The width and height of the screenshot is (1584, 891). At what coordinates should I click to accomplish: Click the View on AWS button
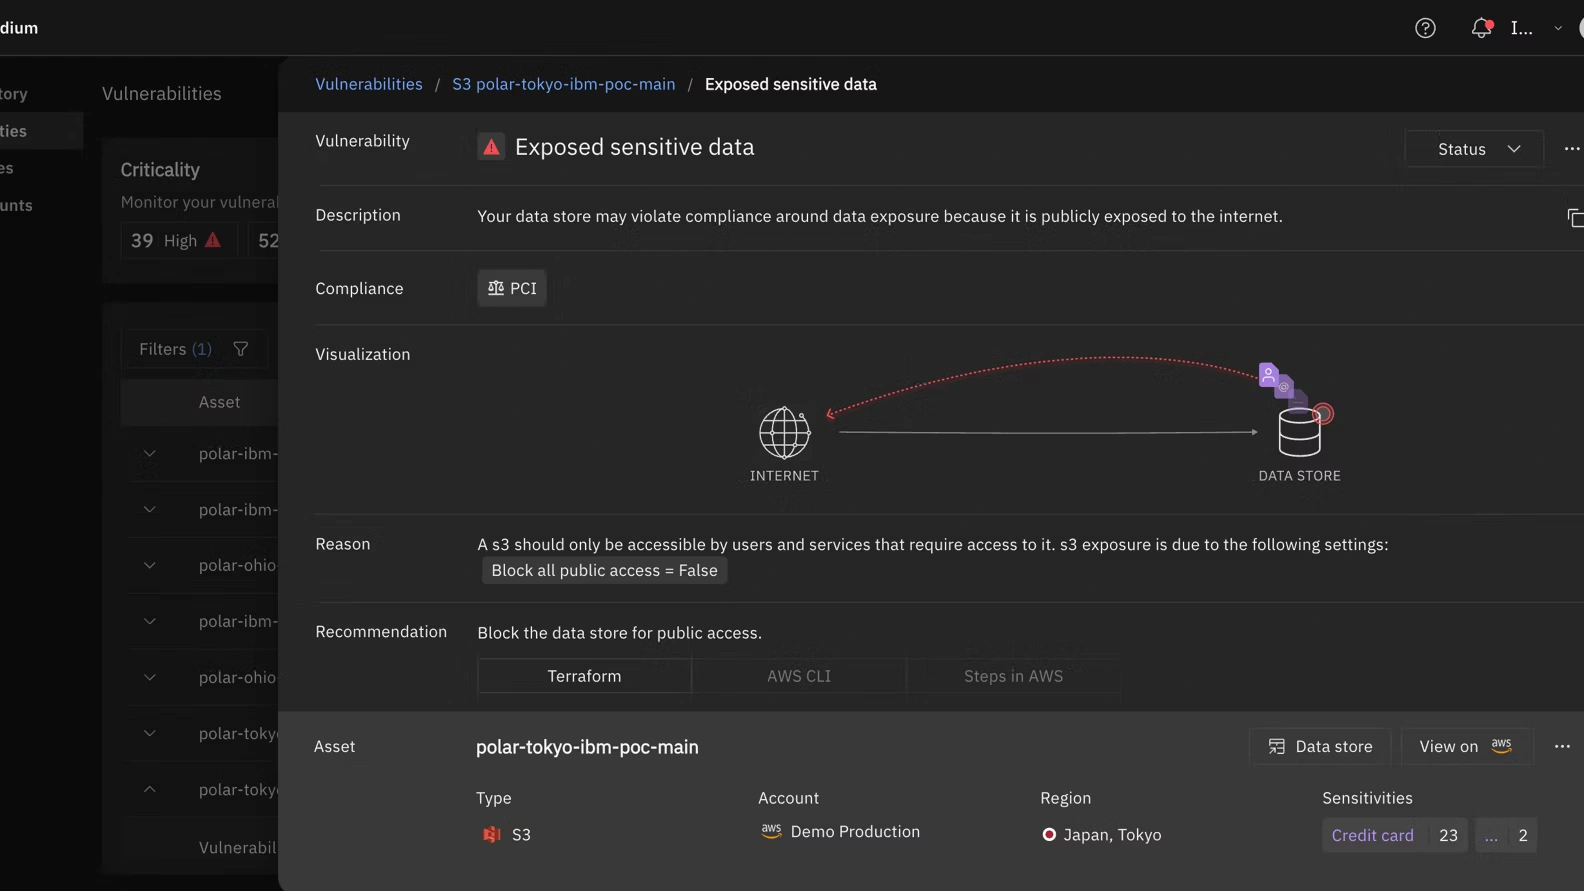pyautogui.click(x=1466, y=746)
